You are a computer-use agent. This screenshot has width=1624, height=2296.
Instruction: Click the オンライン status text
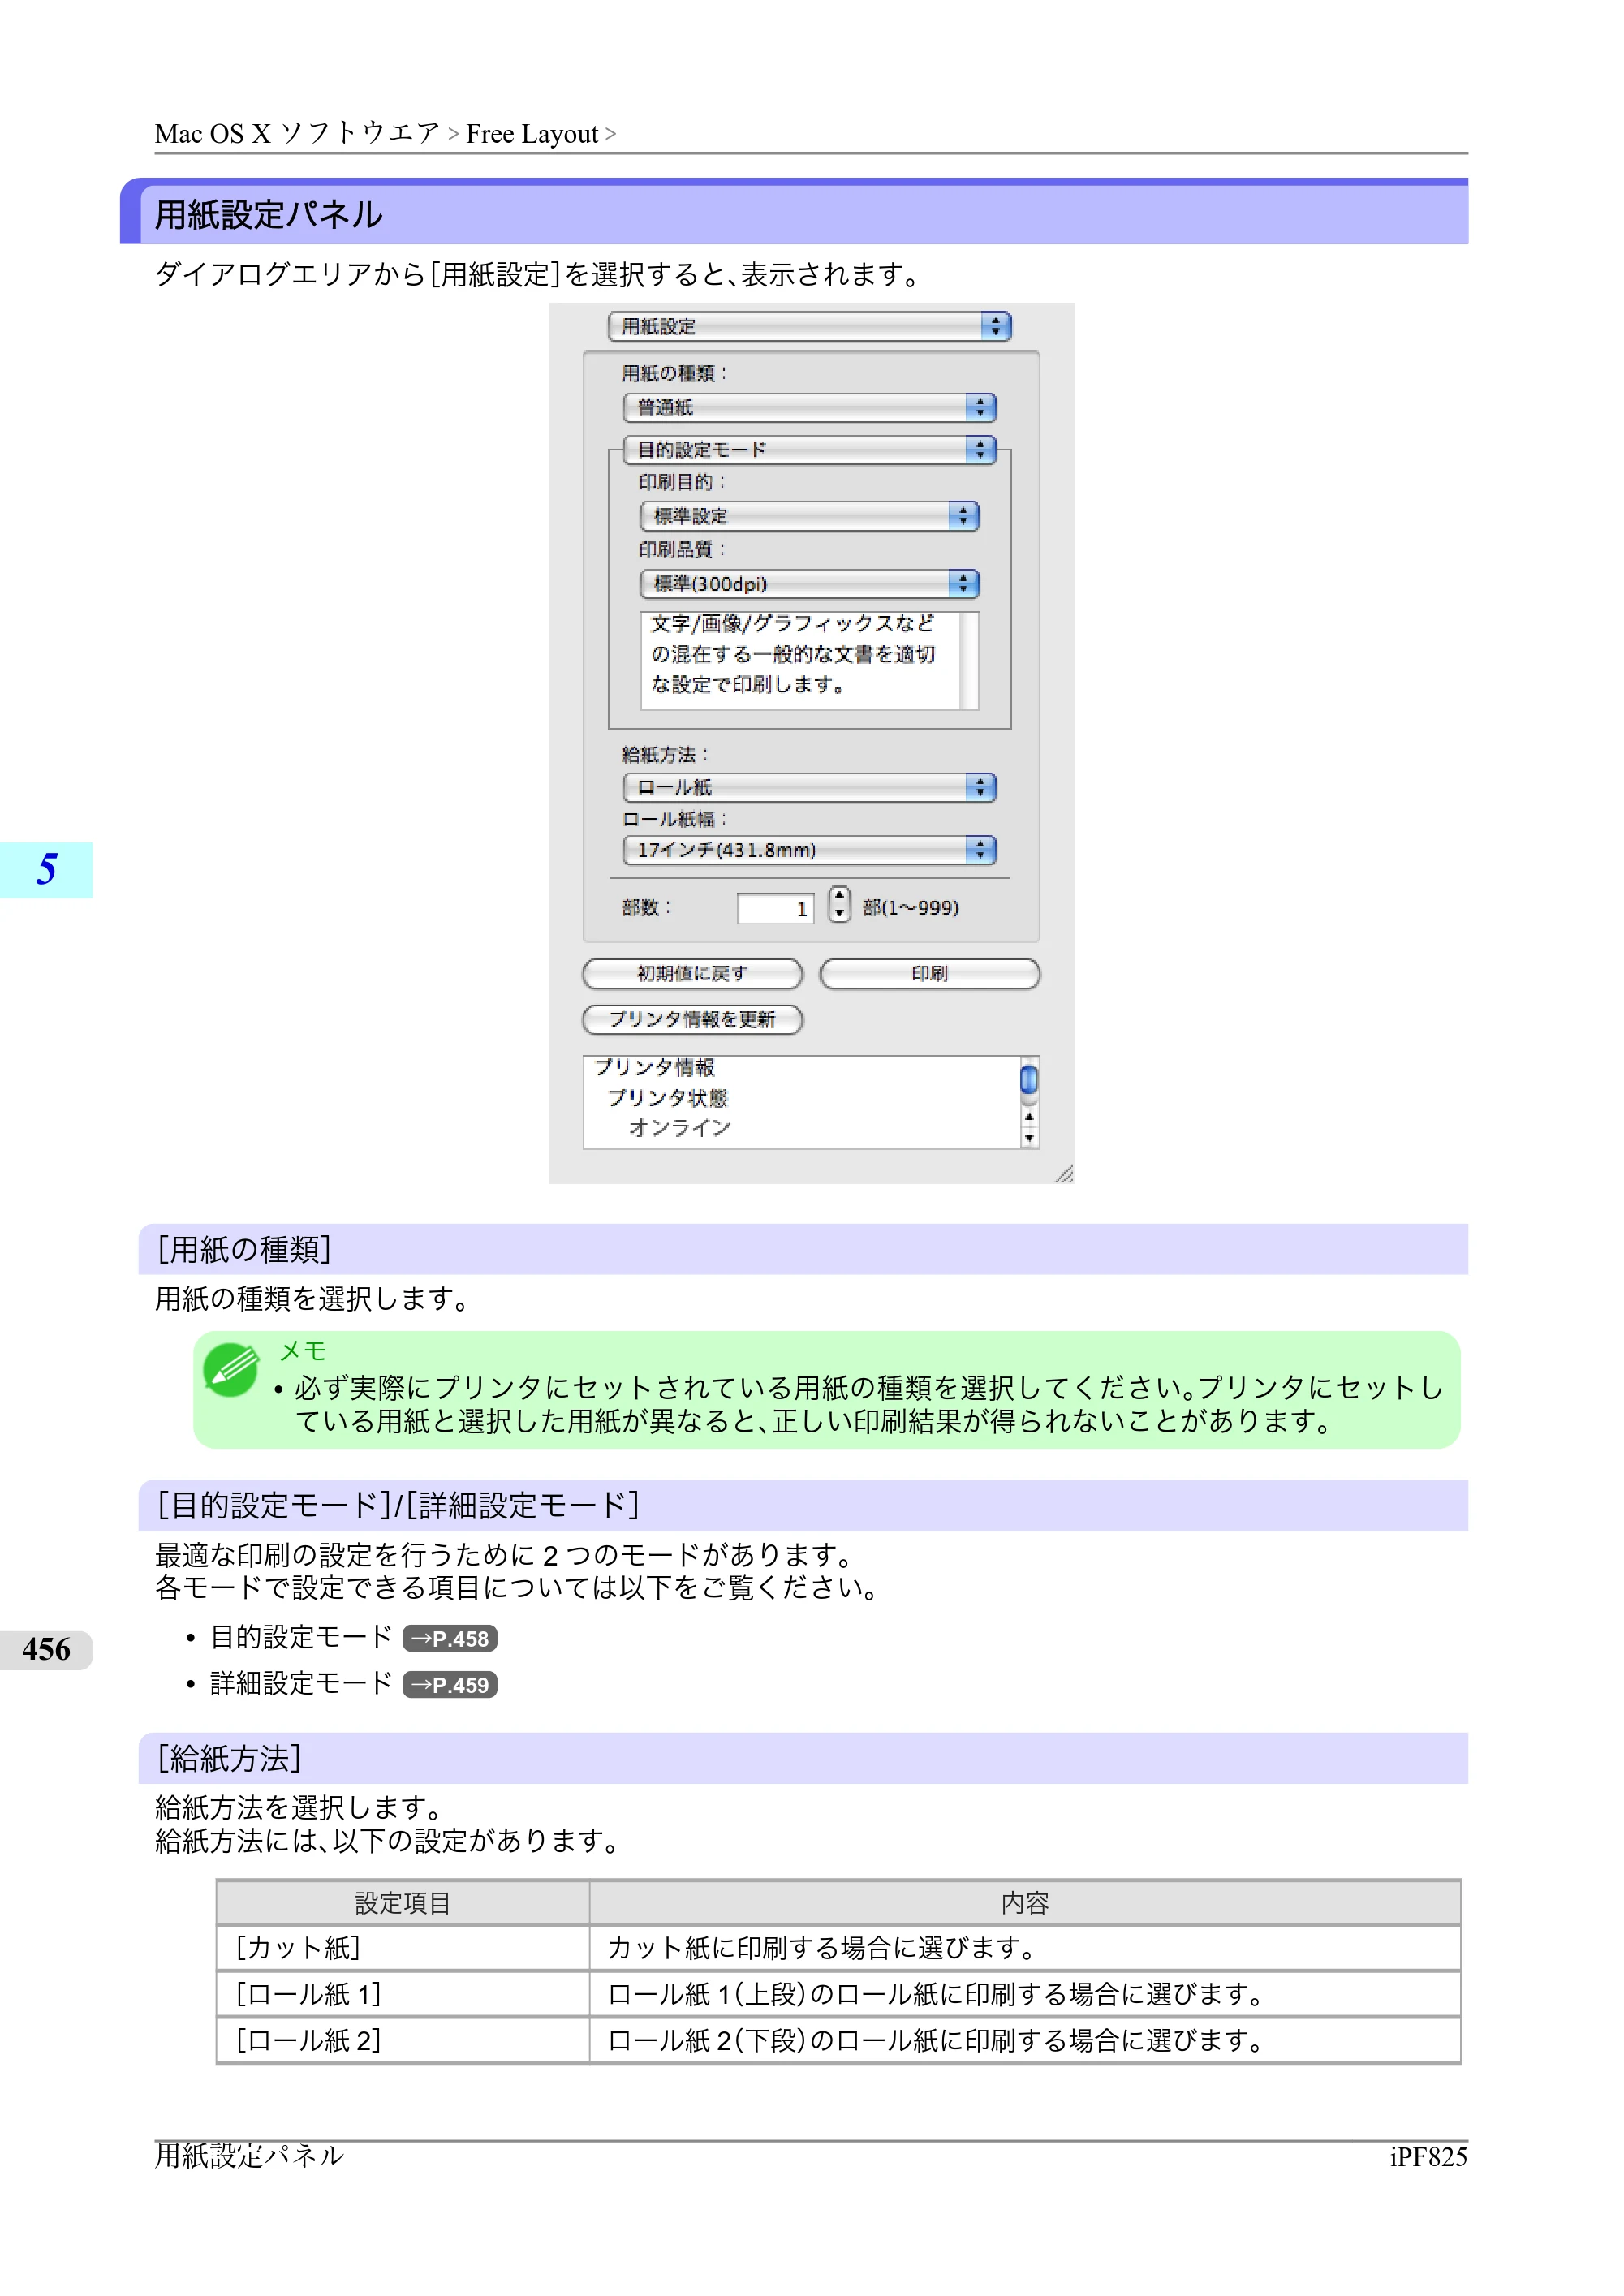click(x=680, y=1128)
